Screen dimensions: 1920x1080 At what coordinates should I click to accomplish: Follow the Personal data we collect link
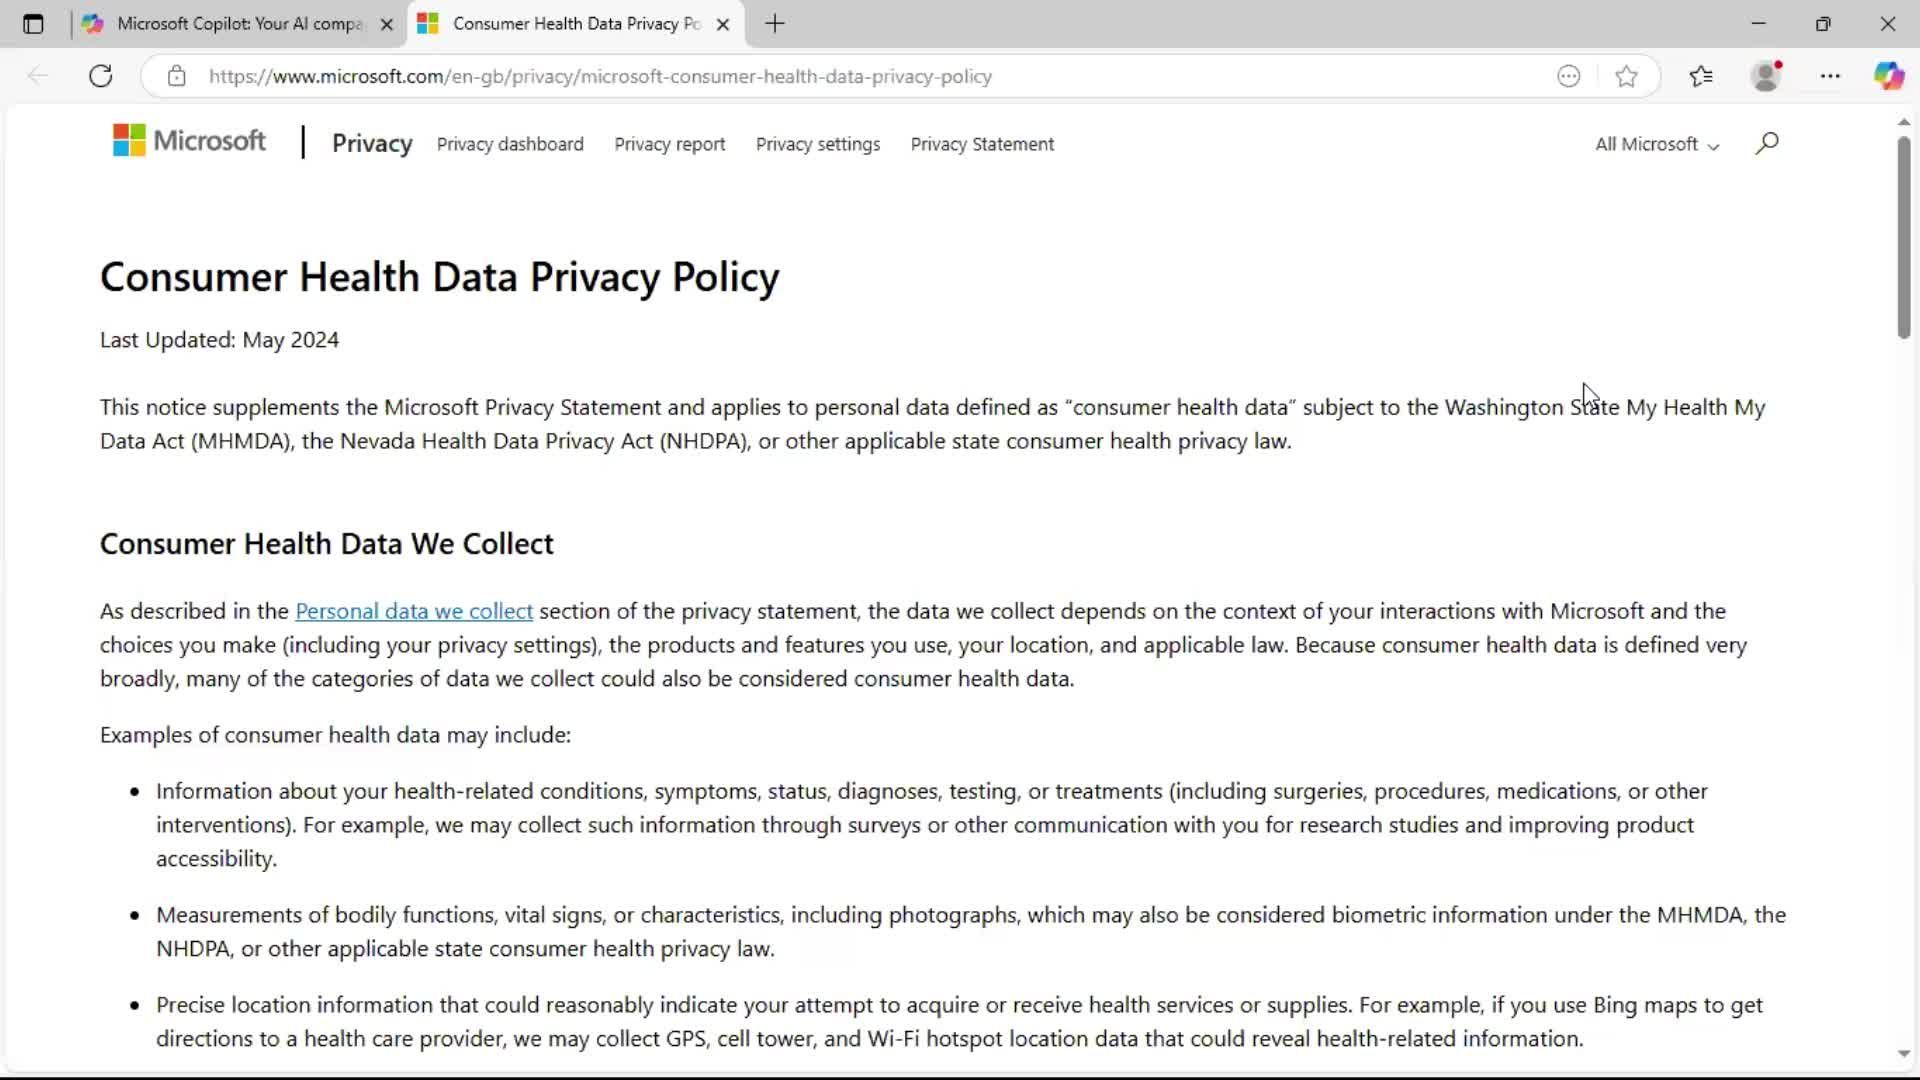tap(414, 611)
